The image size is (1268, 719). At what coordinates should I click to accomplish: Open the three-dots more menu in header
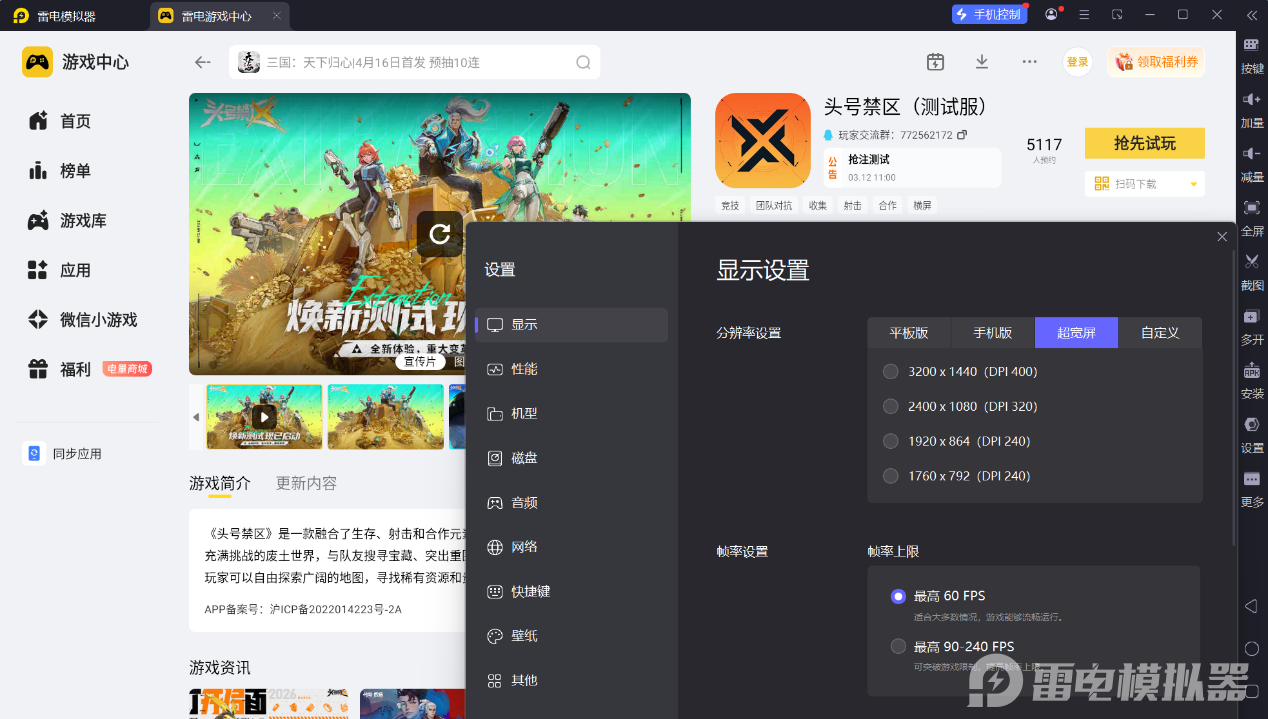tap(1029, 62)
